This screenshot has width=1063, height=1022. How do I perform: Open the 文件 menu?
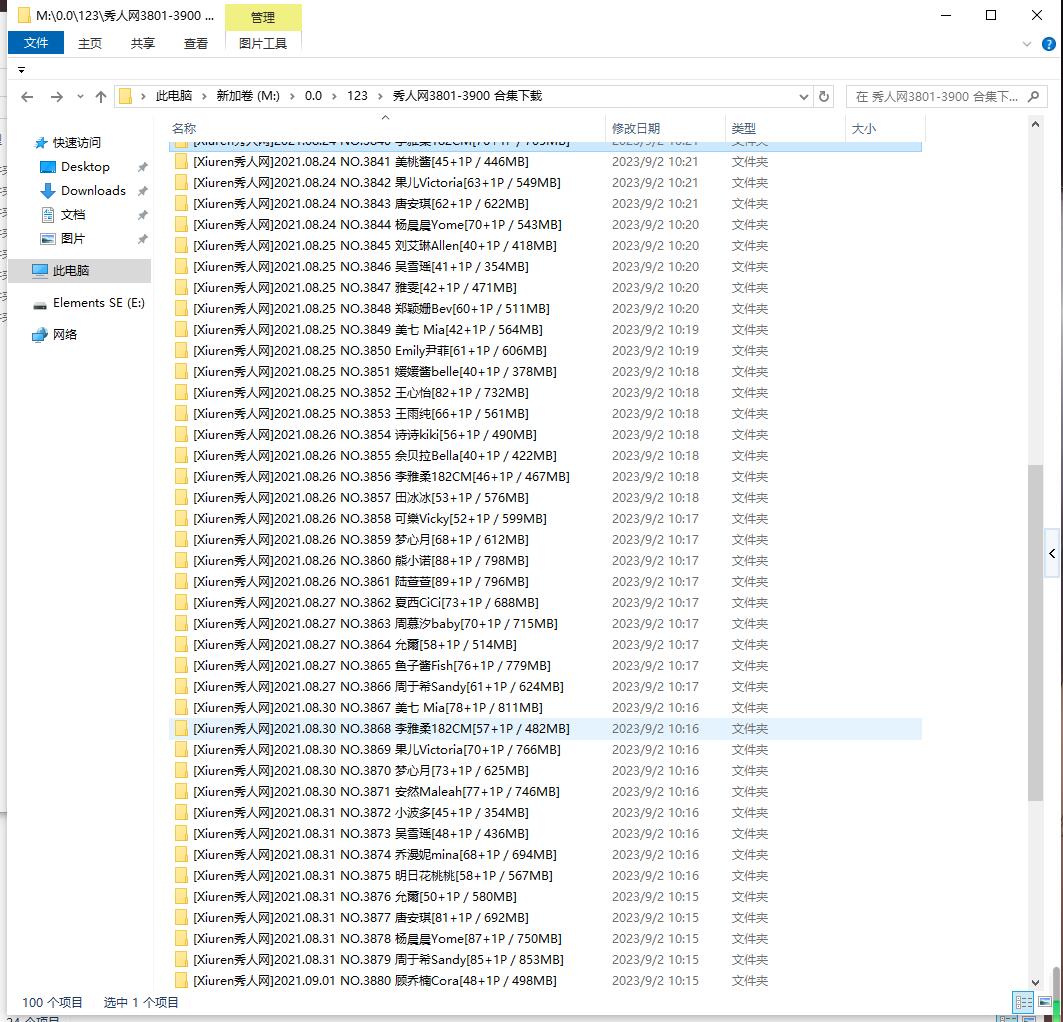(36, 43)
